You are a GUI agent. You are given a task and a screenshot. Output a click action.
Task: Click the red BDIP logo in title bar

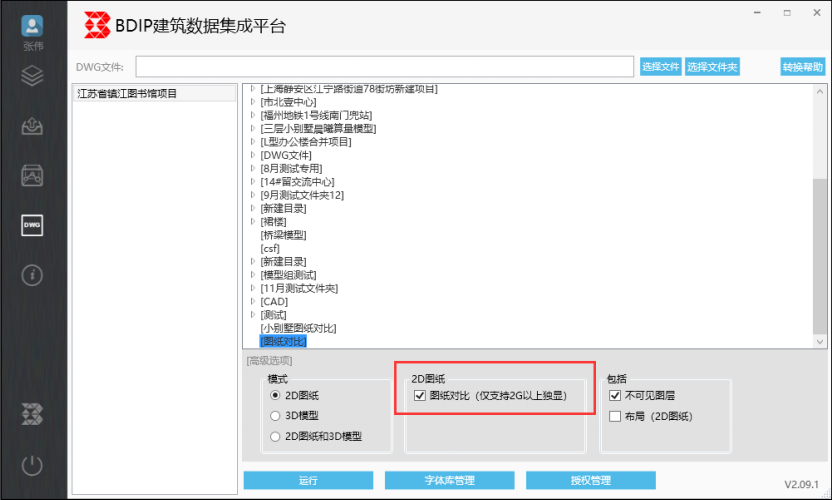pyautogui.click(x=97, y=25)
